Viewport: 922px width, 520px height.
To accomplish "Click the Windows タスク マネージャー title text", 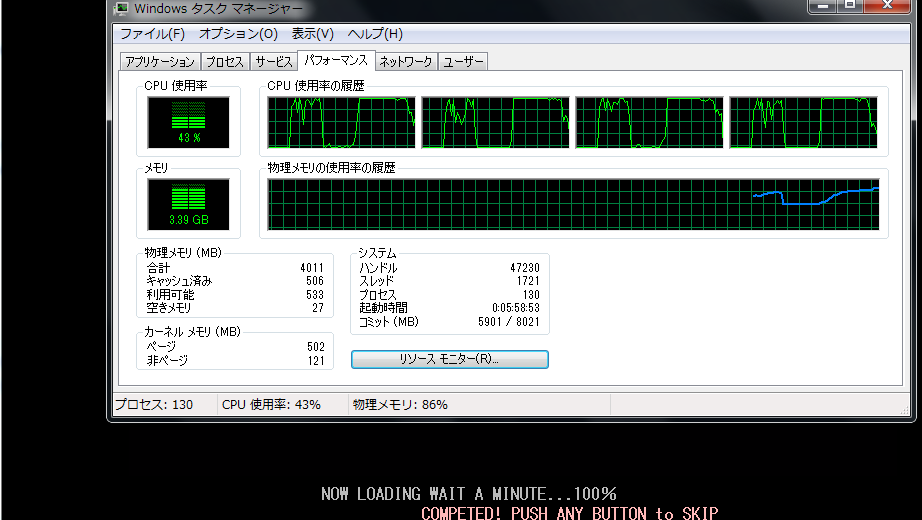I will pos(218,8).
